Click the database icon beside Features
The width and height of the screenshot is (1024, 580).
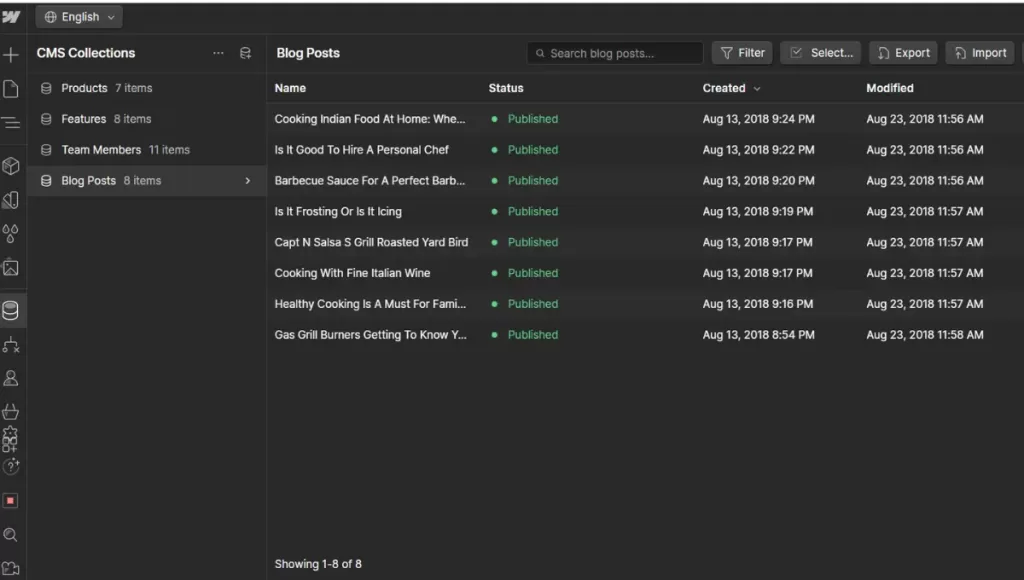pos(46,119)
